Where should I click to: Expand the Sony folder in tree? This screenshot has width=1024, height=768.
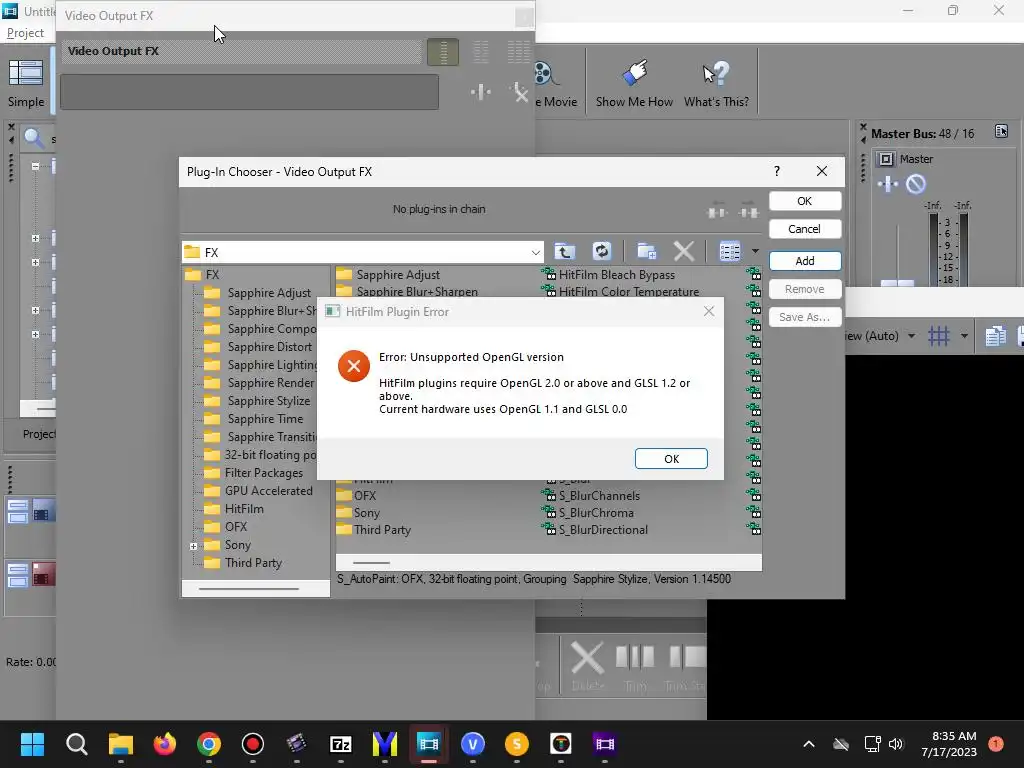[193, 546]
